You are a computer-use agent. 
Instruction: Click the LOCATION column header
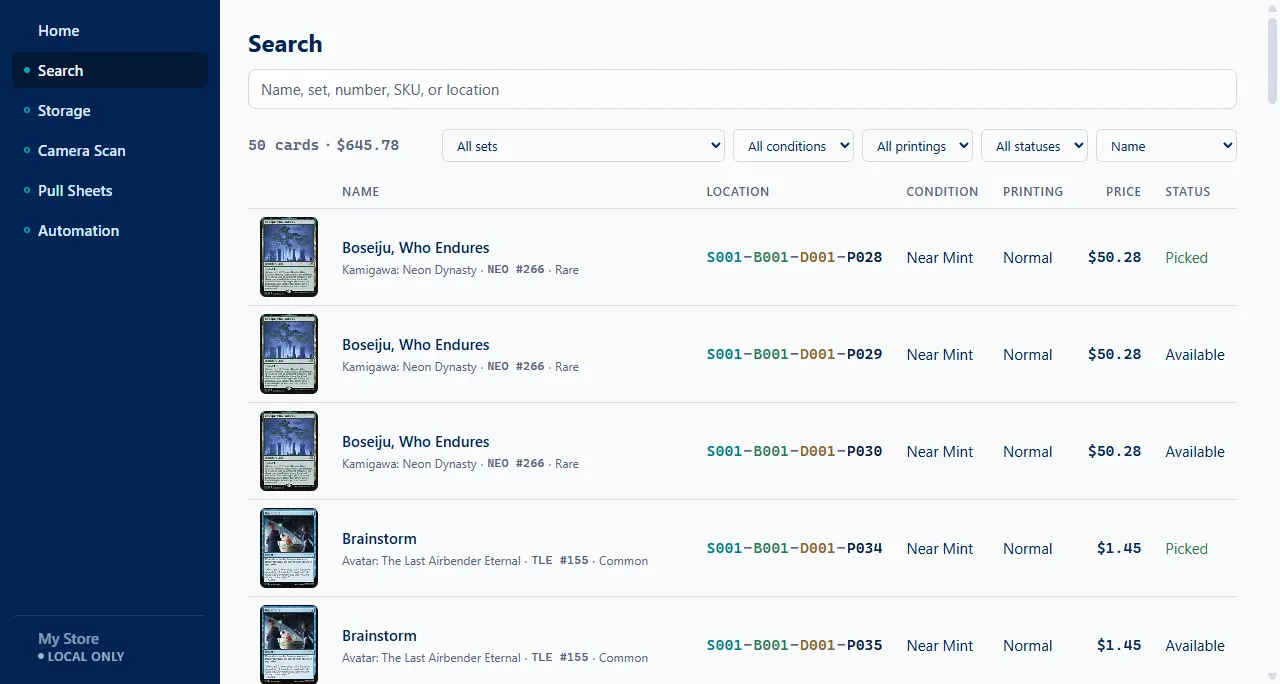(x=738, y=192)
